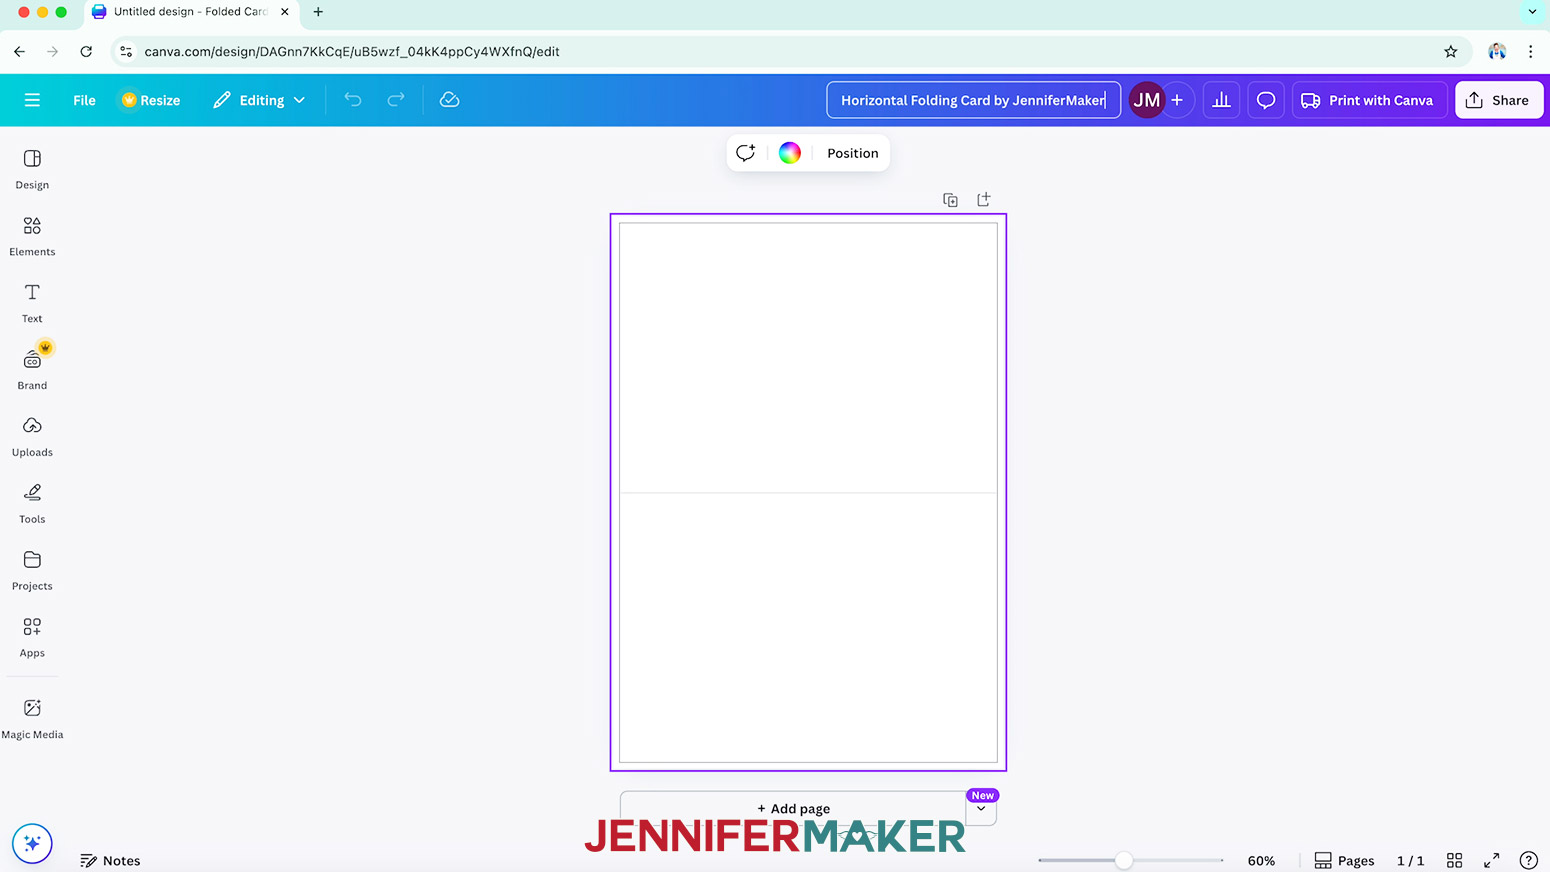
Task: Enter fullscreen present mode
Action: (x=1491, y=860)
